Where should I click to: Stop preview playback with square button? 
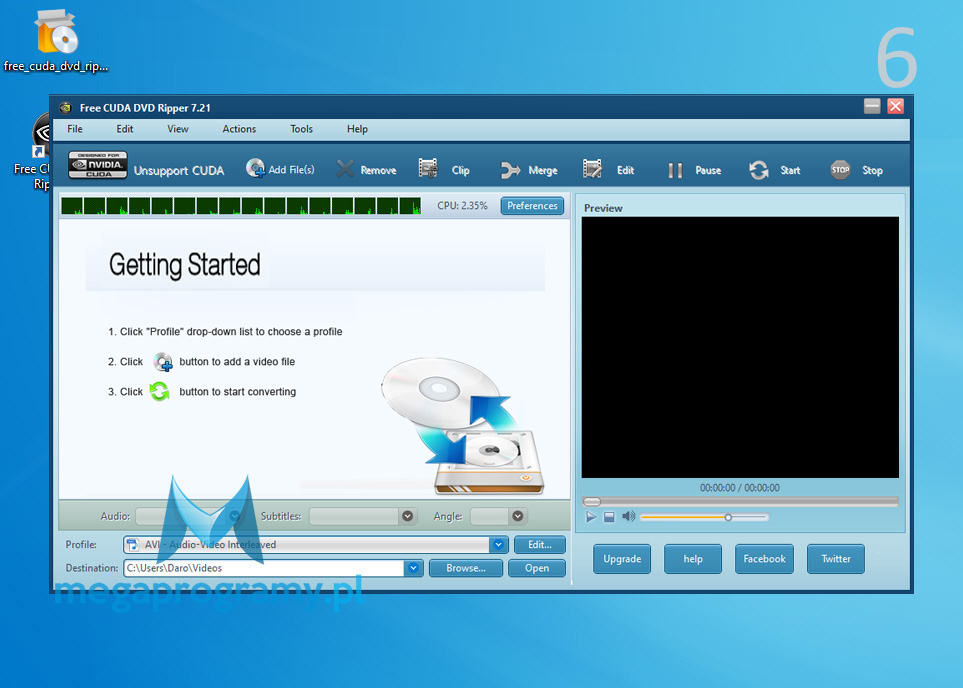pyautogui.click(x=609, y=517)
